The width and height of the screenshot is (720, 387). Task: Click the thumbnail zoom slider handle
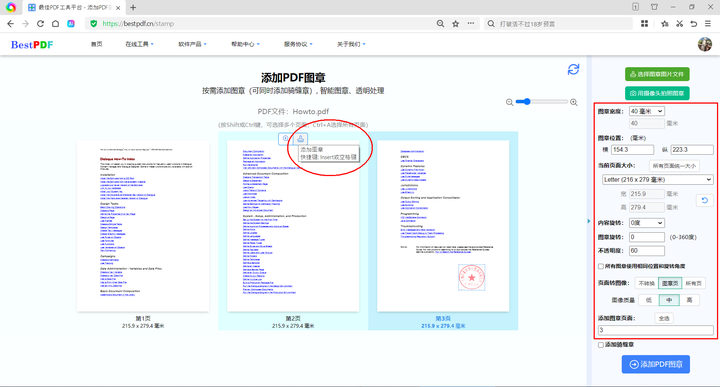[527, 102]
